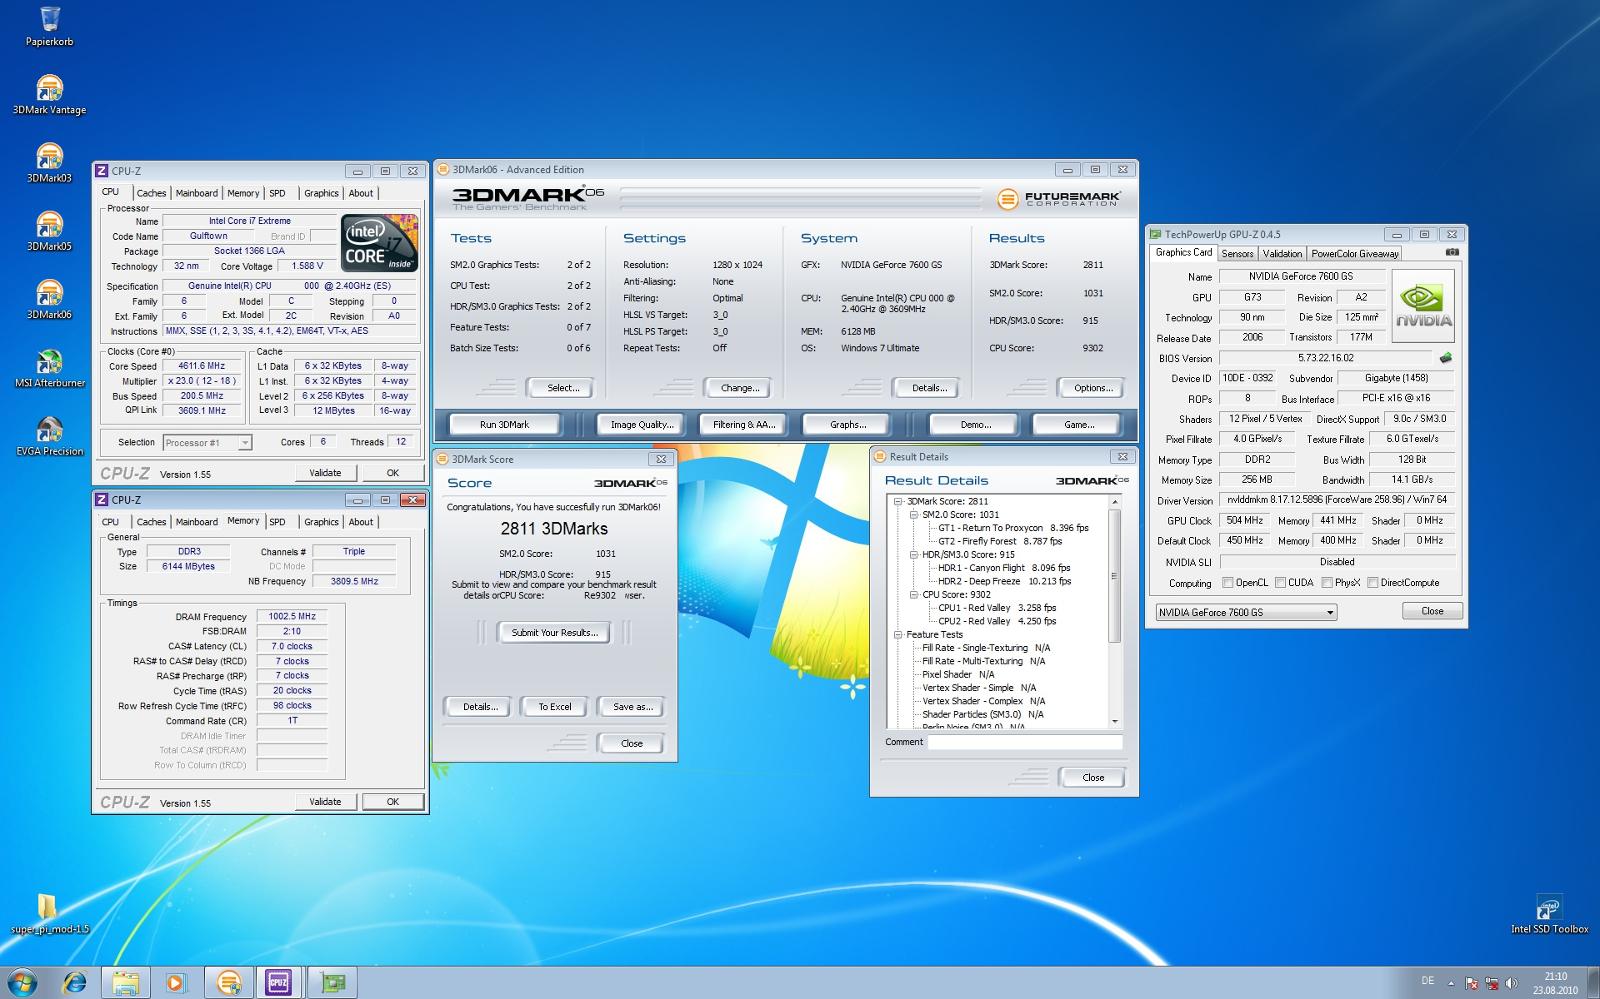Screen dimensions: 1600x999
Task: Collapse the SM2.0 Score: 1031 node
Action: (913, 514)
